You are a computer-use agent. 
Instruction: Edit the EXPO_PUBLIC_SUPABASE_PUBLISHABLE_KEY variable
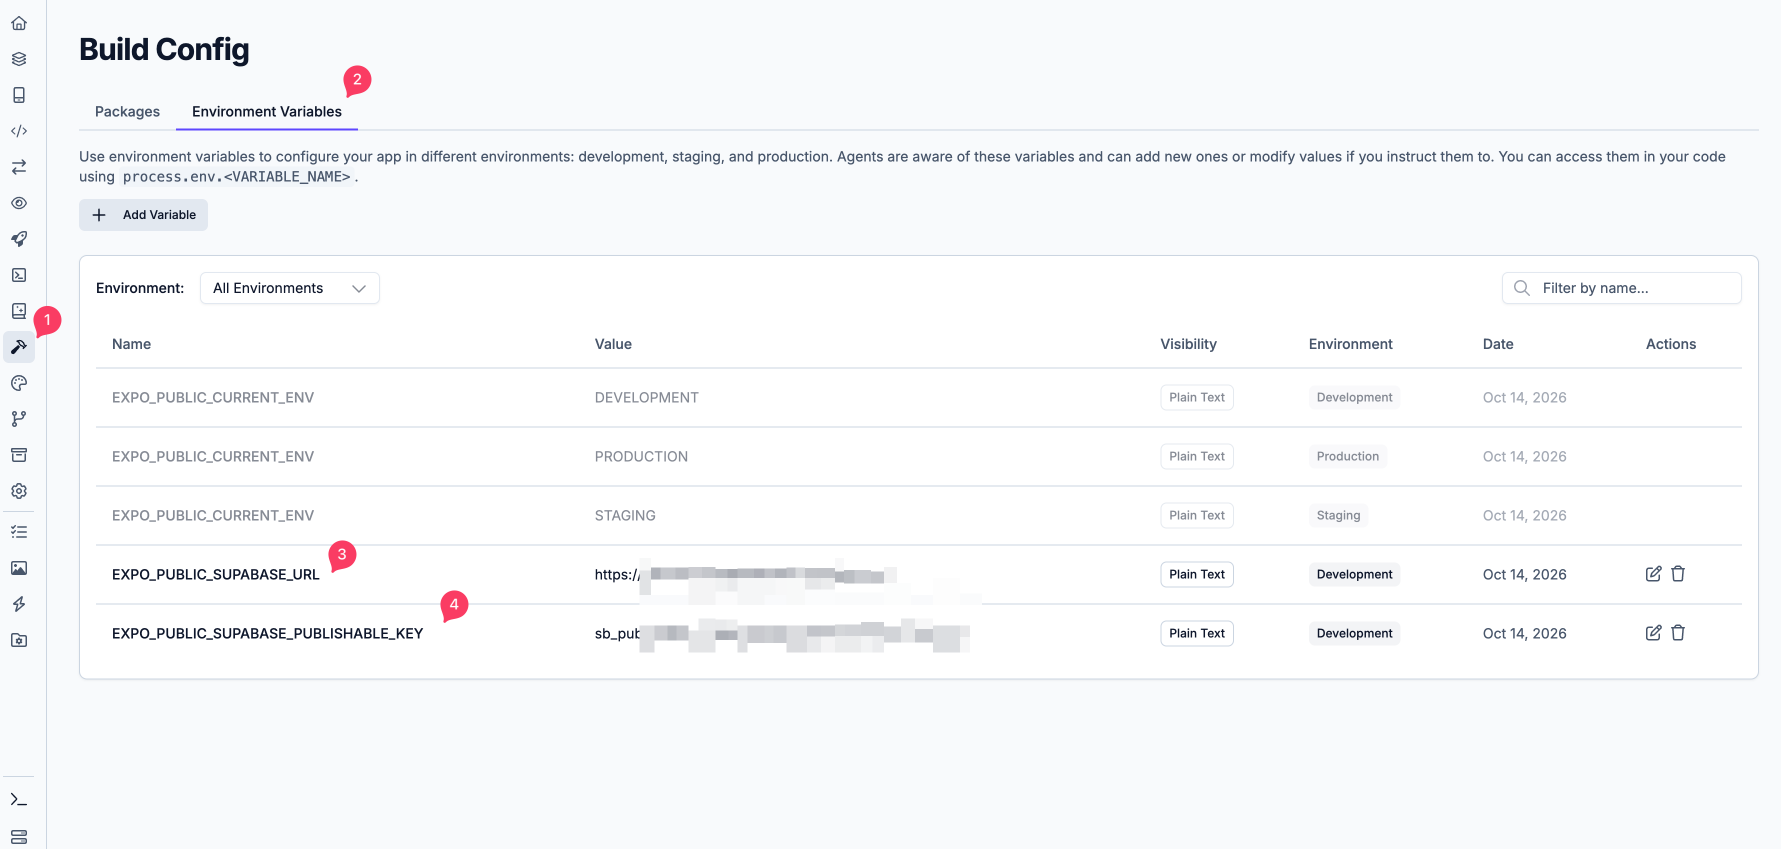1653,633
